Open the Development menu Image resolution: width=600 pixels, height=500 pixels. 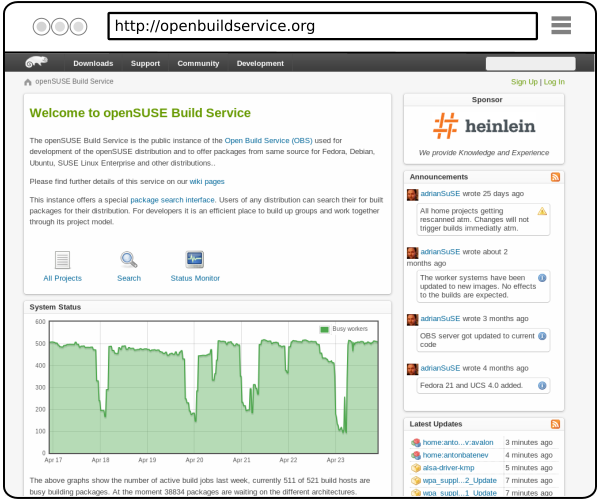[x=260, y=64]
